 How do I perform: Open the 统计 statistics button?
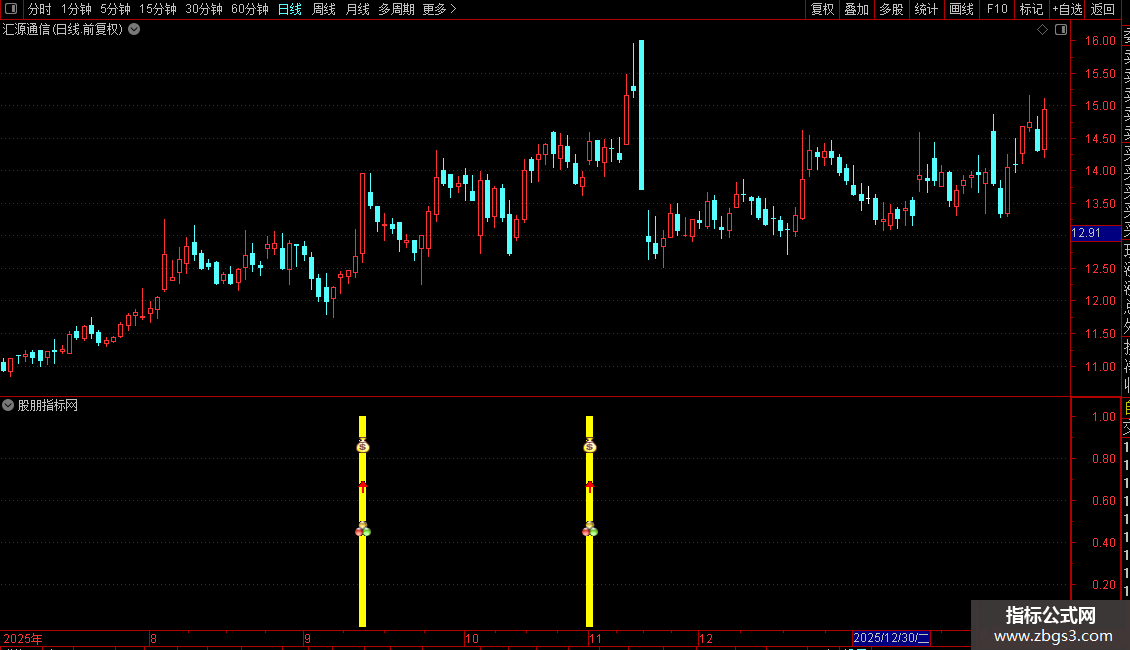click(x=926, y=9)
